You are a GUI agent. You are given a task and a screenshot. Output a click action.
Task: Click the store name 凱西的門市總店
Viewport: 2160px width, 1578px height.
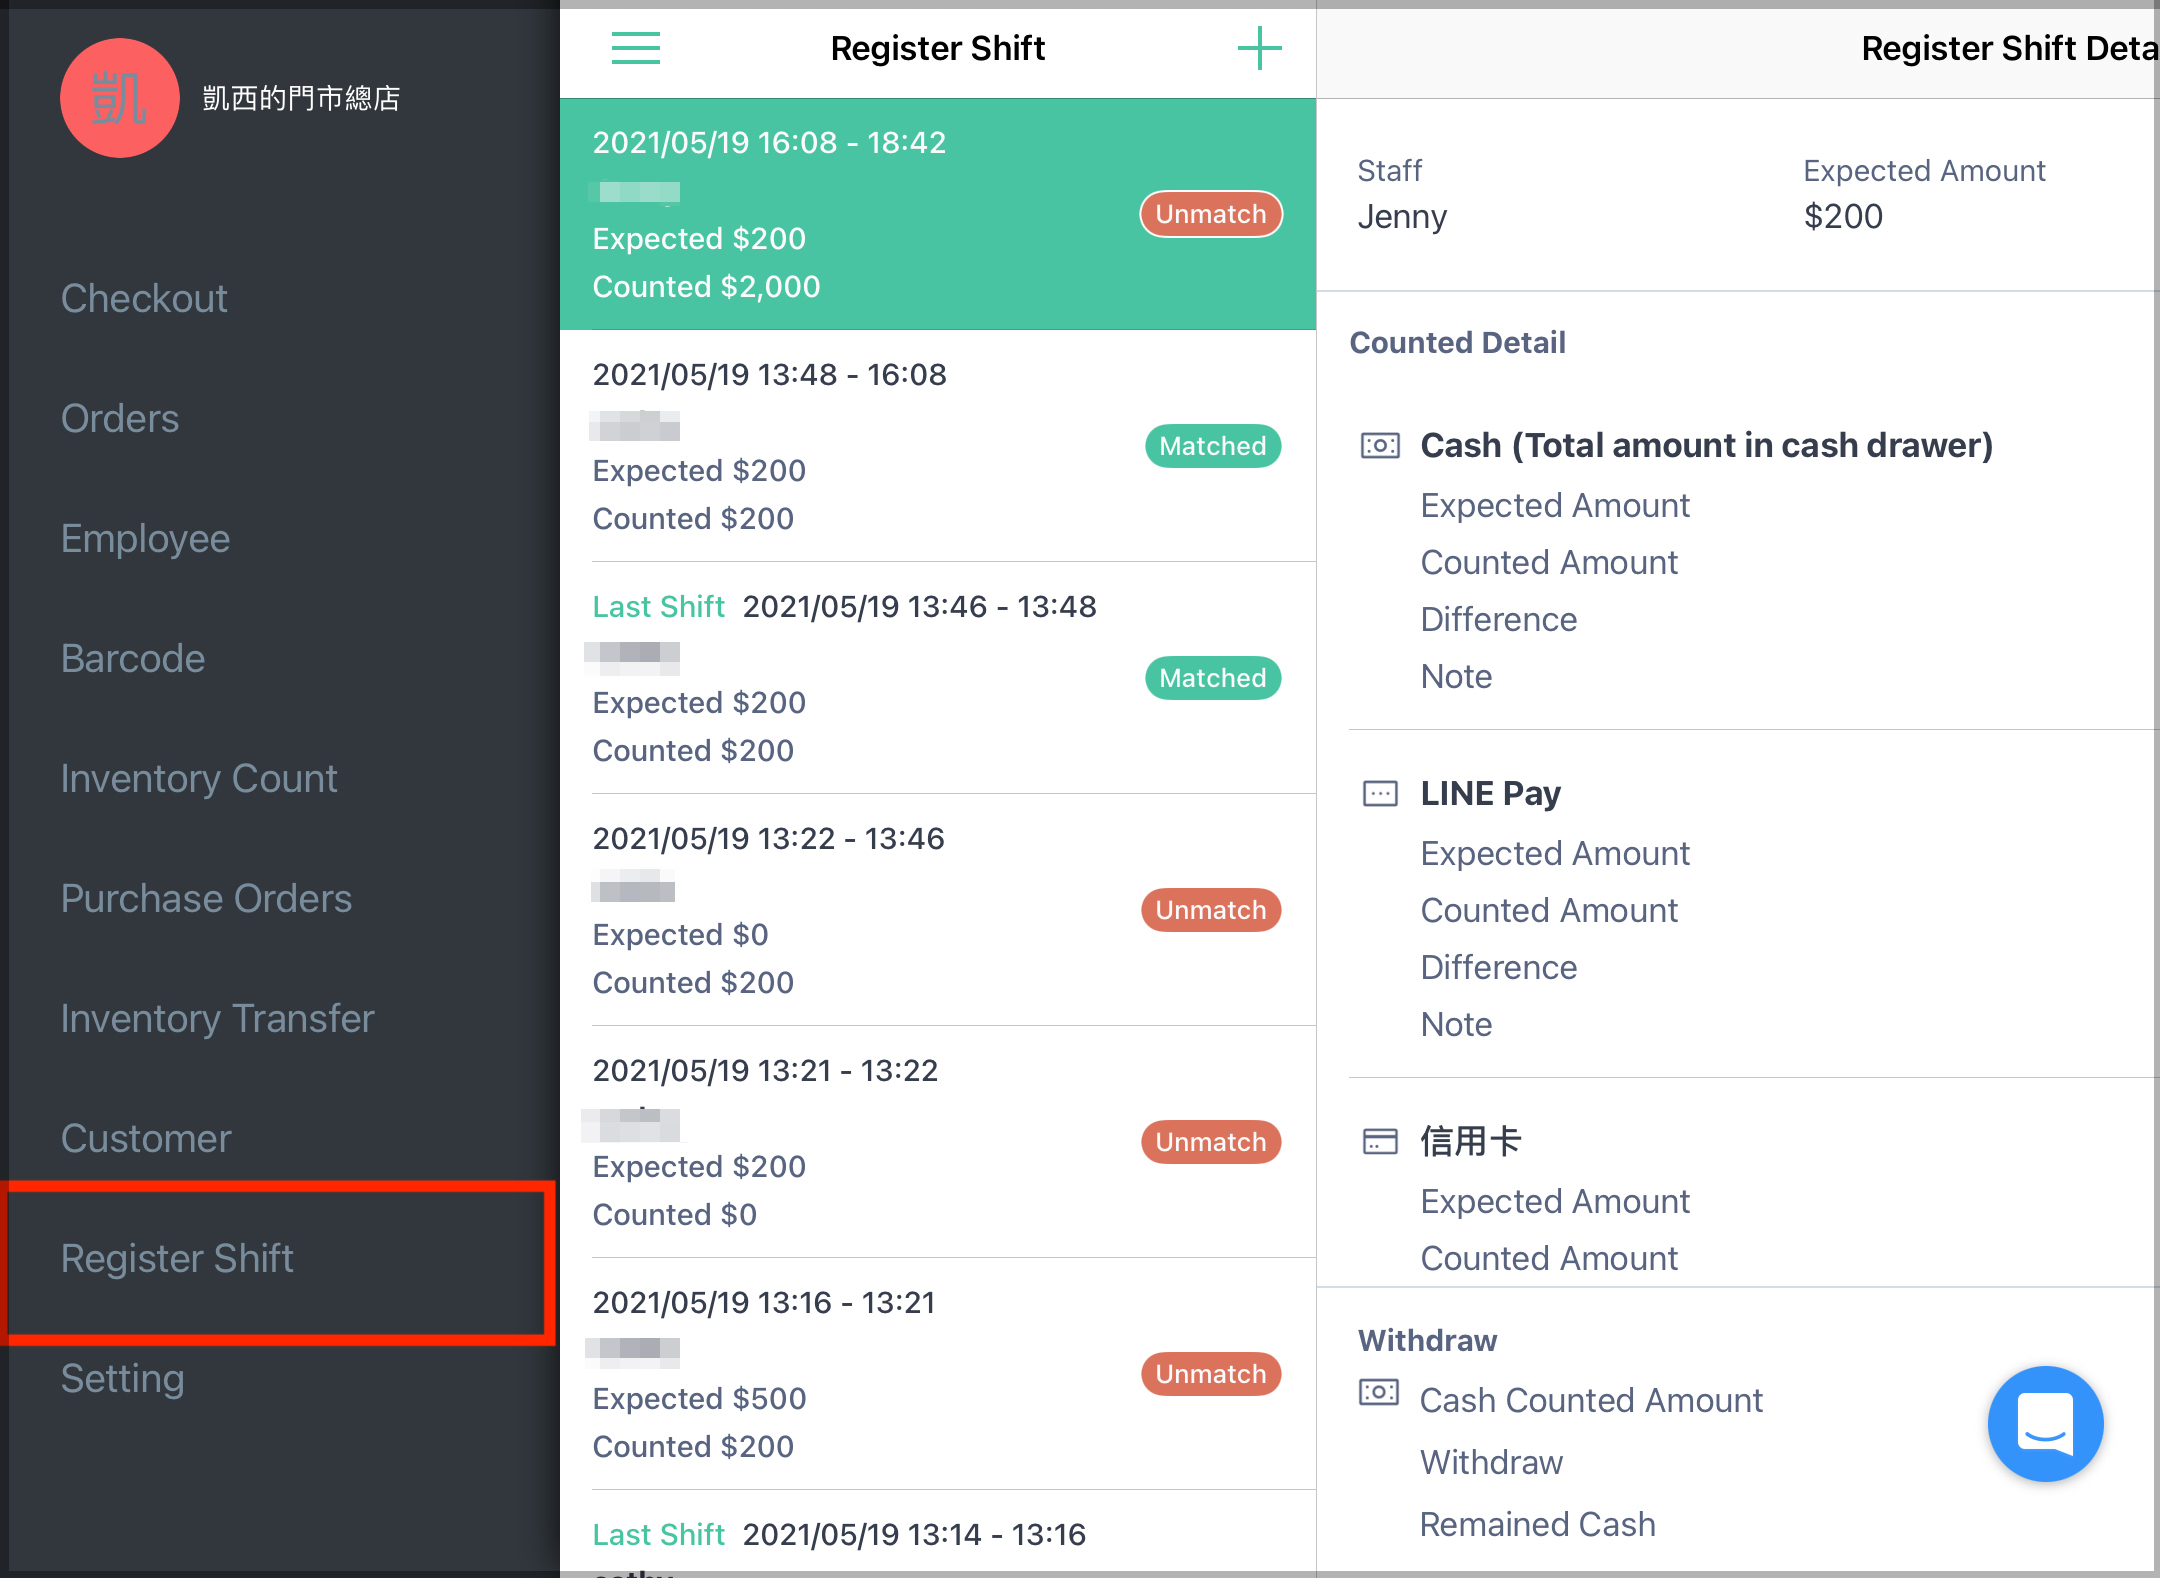(x=301, y=98)
